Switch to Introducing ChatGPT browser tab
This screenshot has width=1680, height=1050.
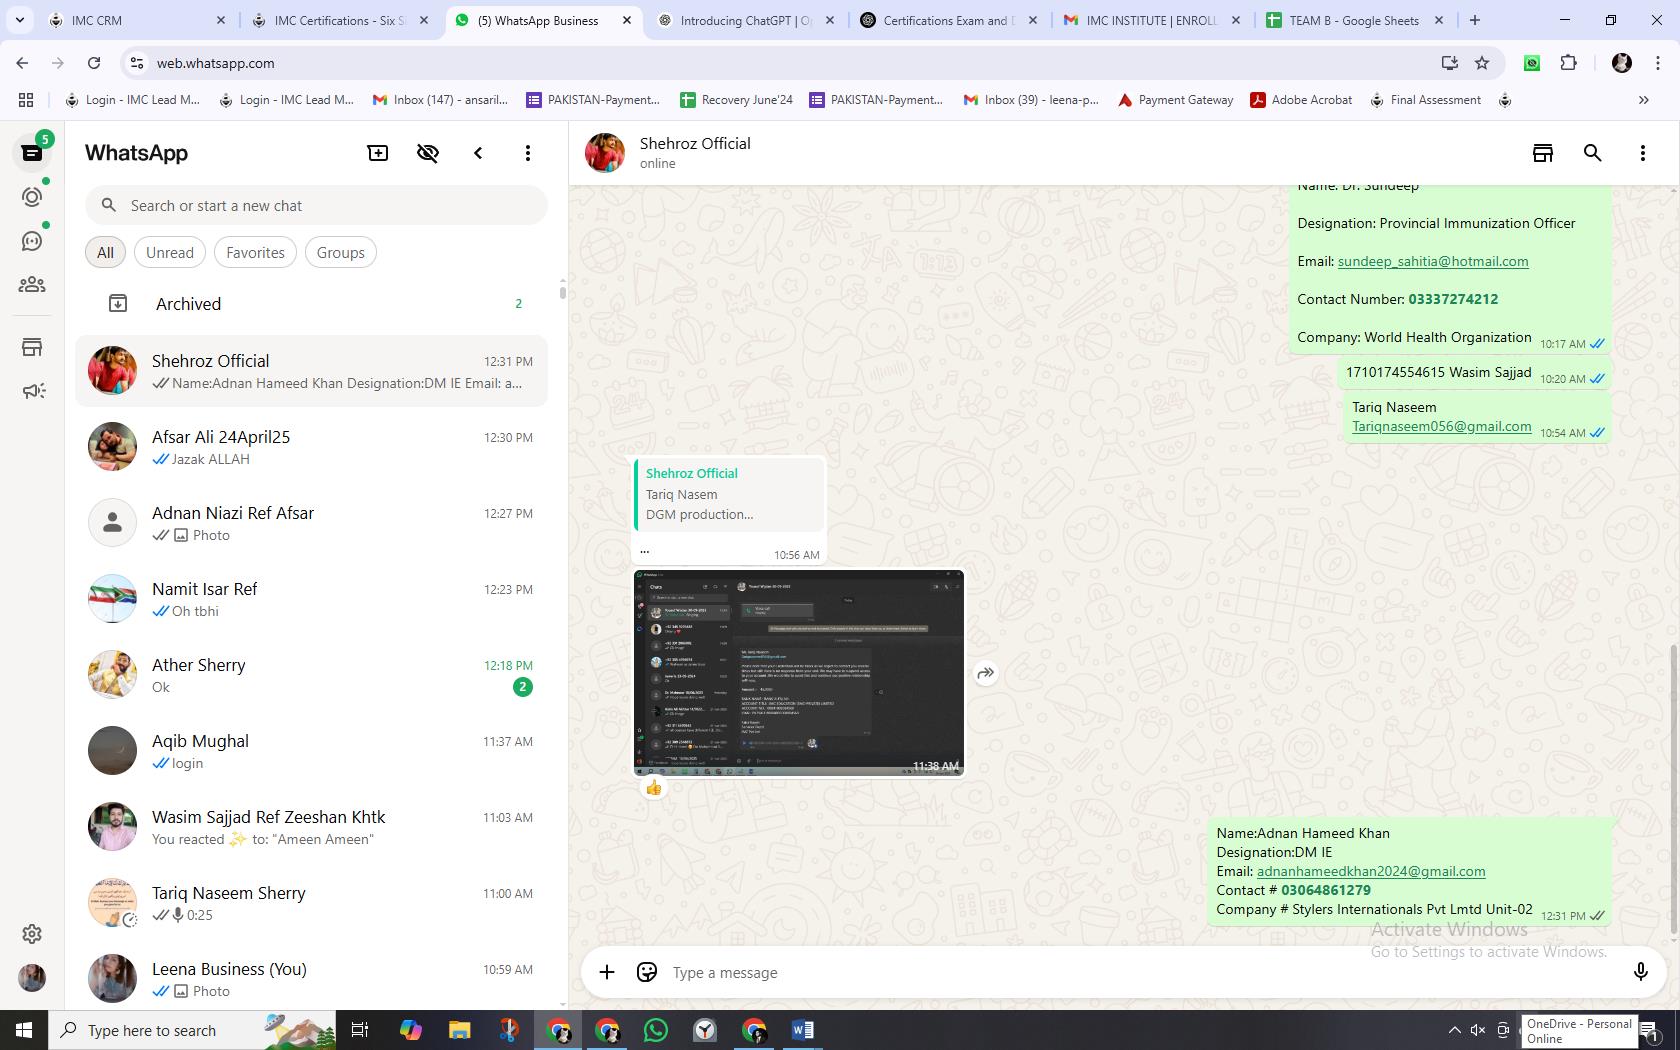pos(745,20)
